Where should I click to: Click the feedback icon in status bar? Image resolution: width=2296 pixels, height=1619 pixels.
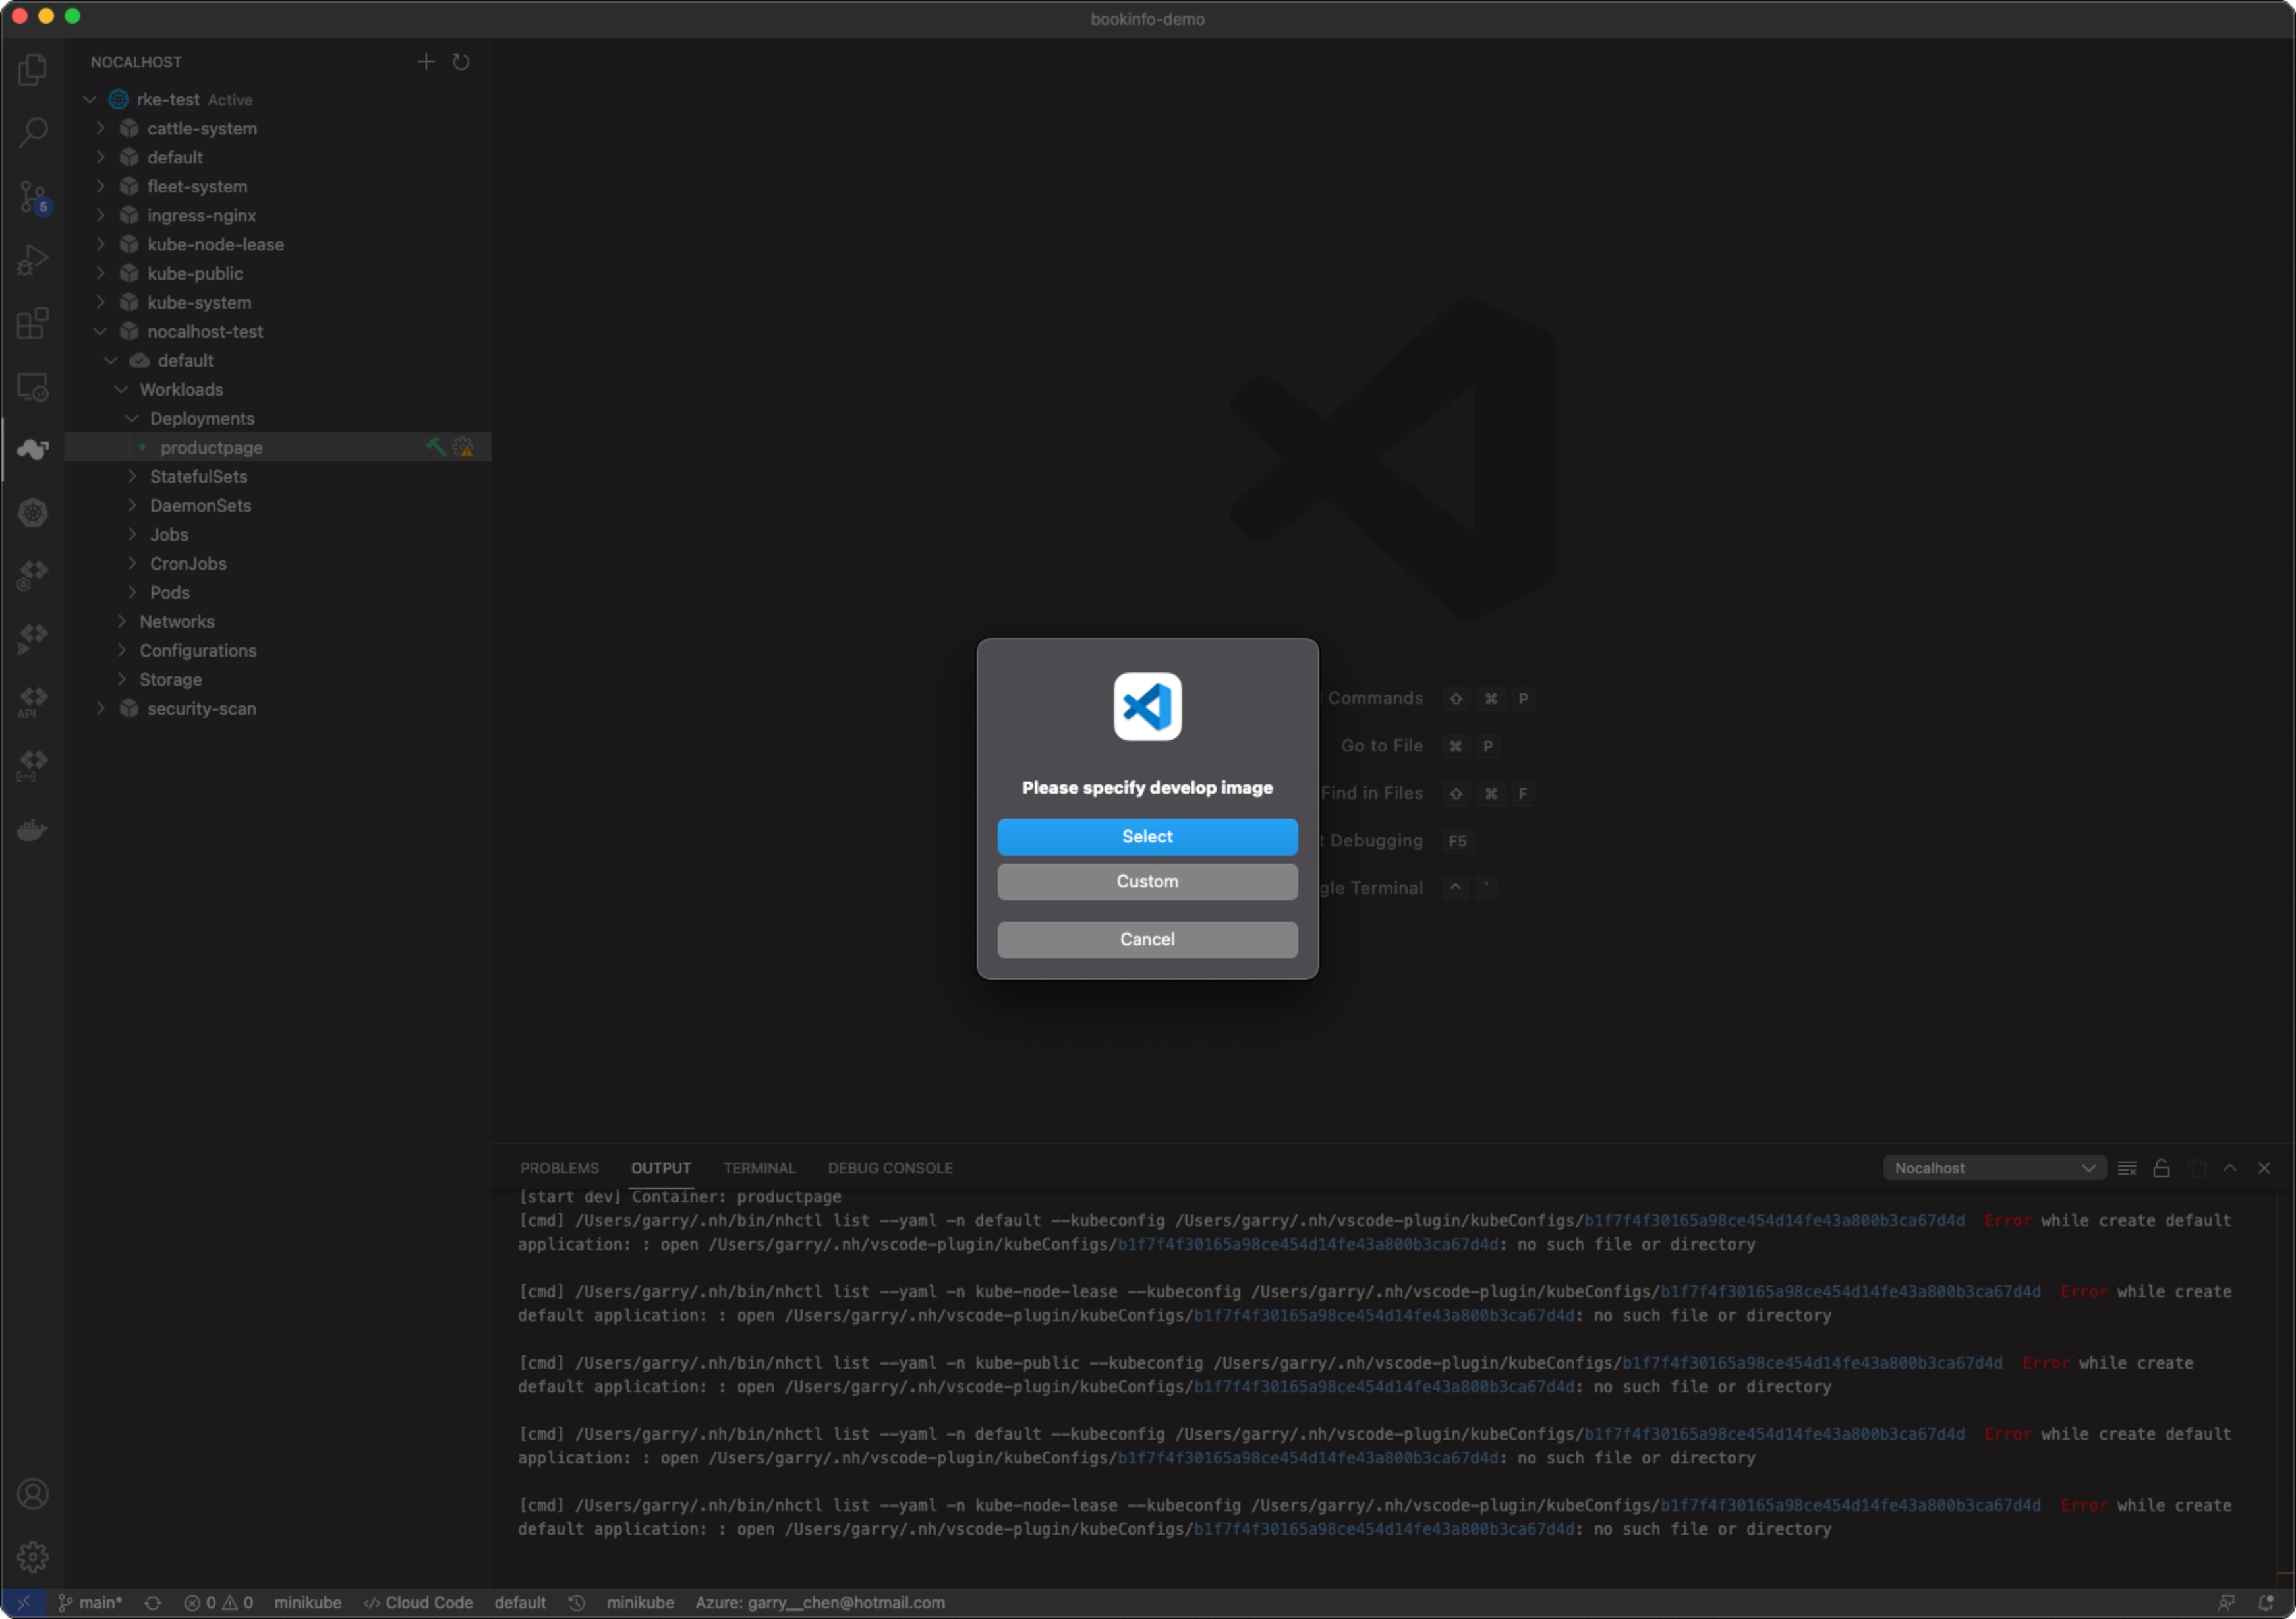(x=2226, y=1603)
